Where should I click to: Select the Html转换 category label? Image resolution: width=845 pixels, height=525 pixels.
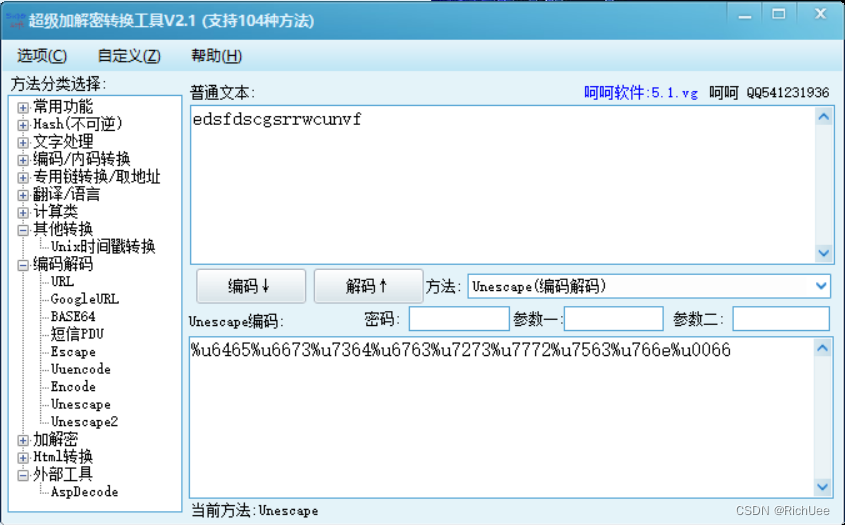[x=63, y=457]
